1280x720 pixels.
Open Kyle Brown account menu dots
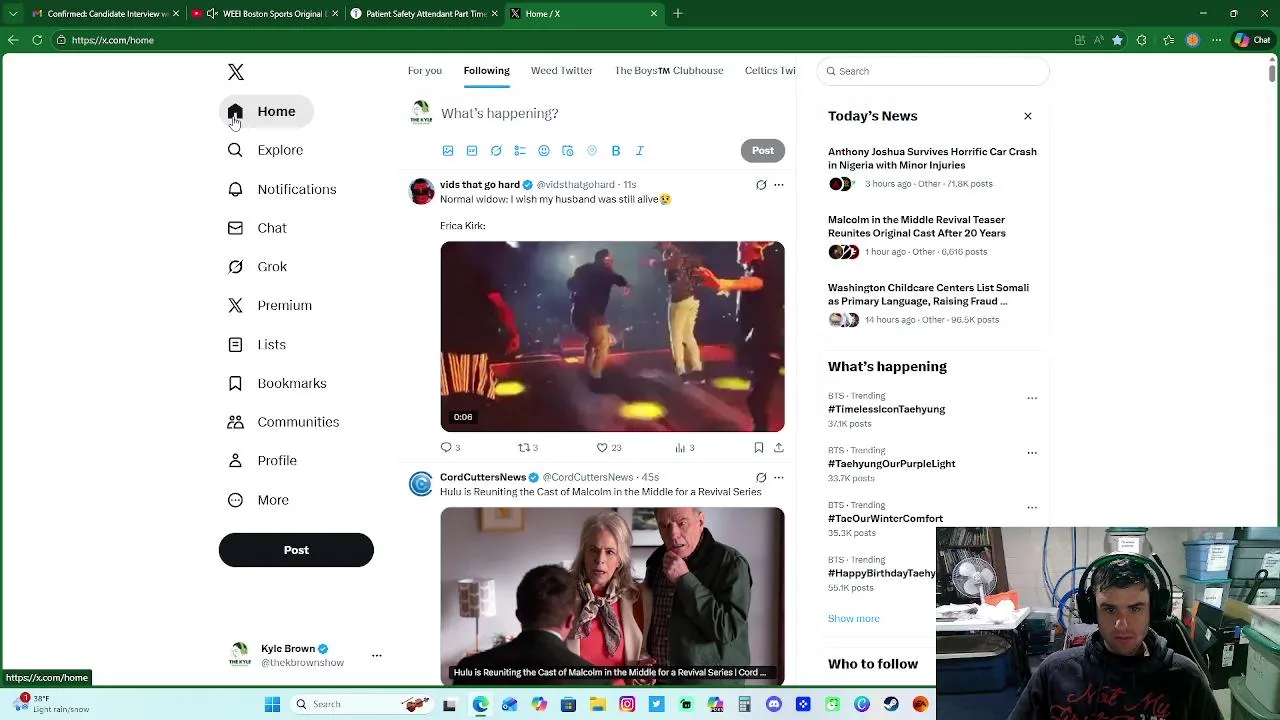[x=377, y=656]
